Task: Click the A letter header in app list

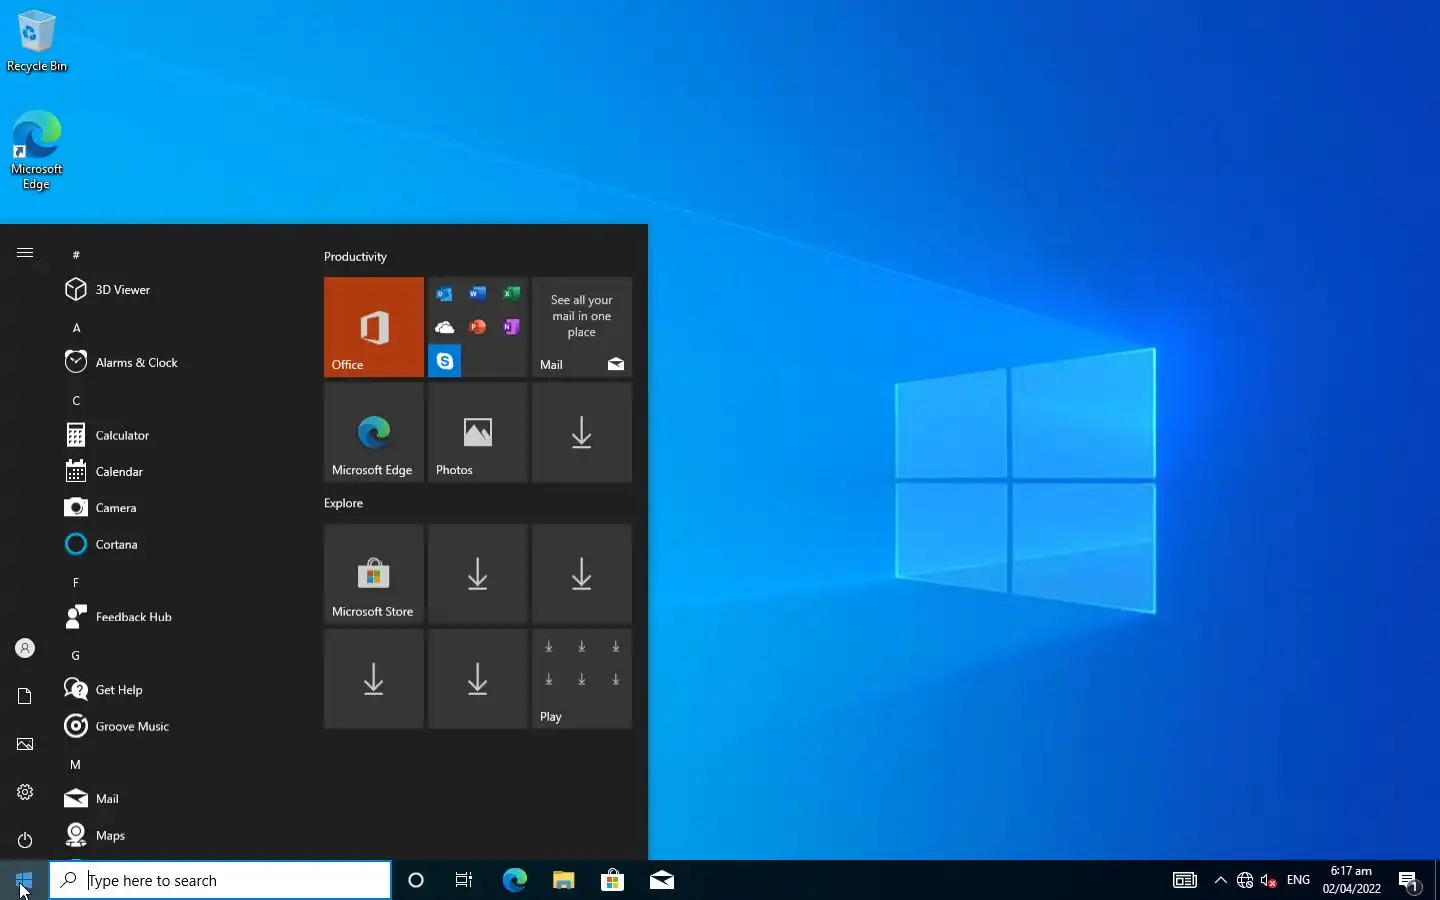Action: [76, 327]
